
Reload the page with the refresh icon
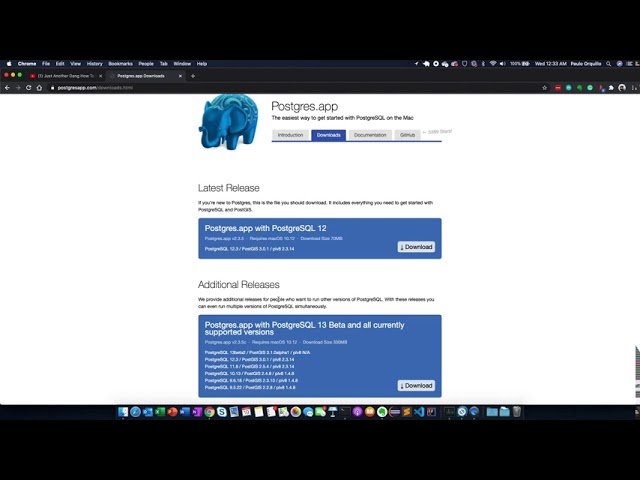(28, 88)
